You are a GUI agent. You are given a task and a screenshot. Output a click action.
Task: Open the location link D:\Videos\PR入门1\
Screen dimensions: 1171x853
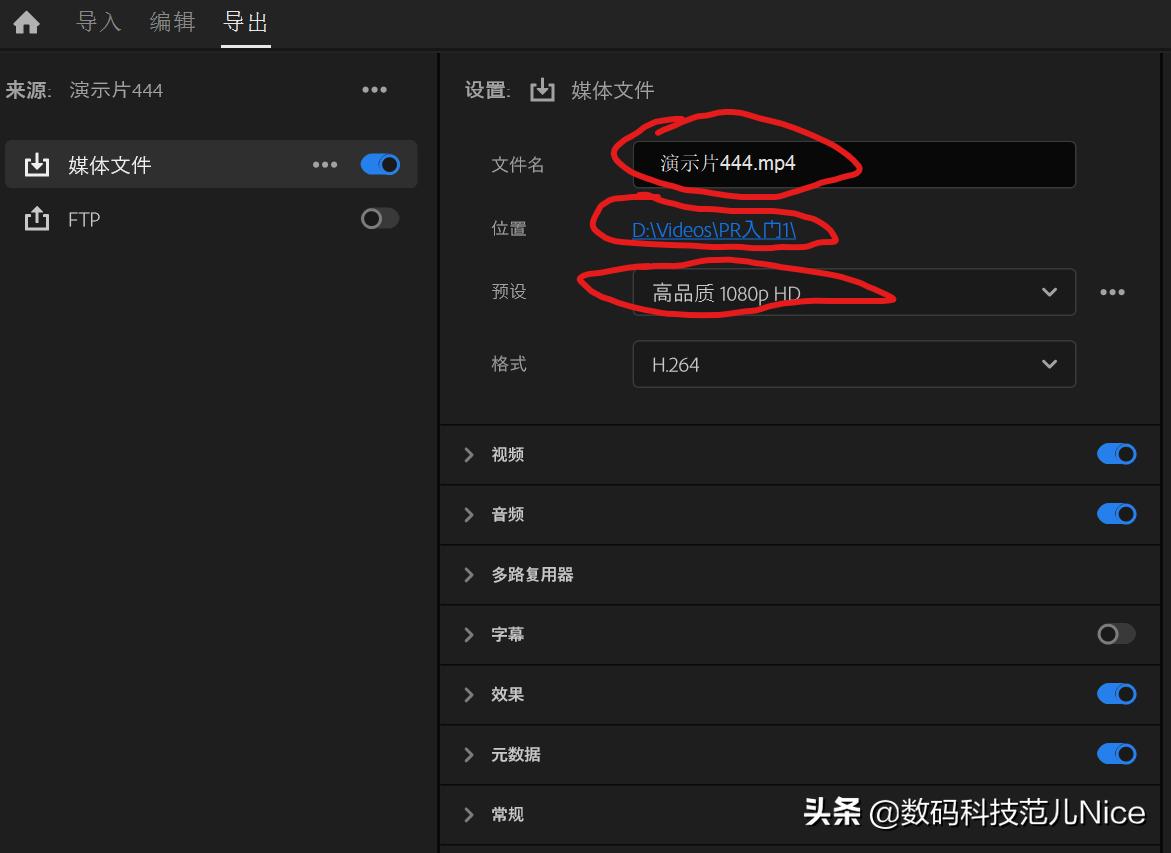pyautogui.click(x=714, y=228)
